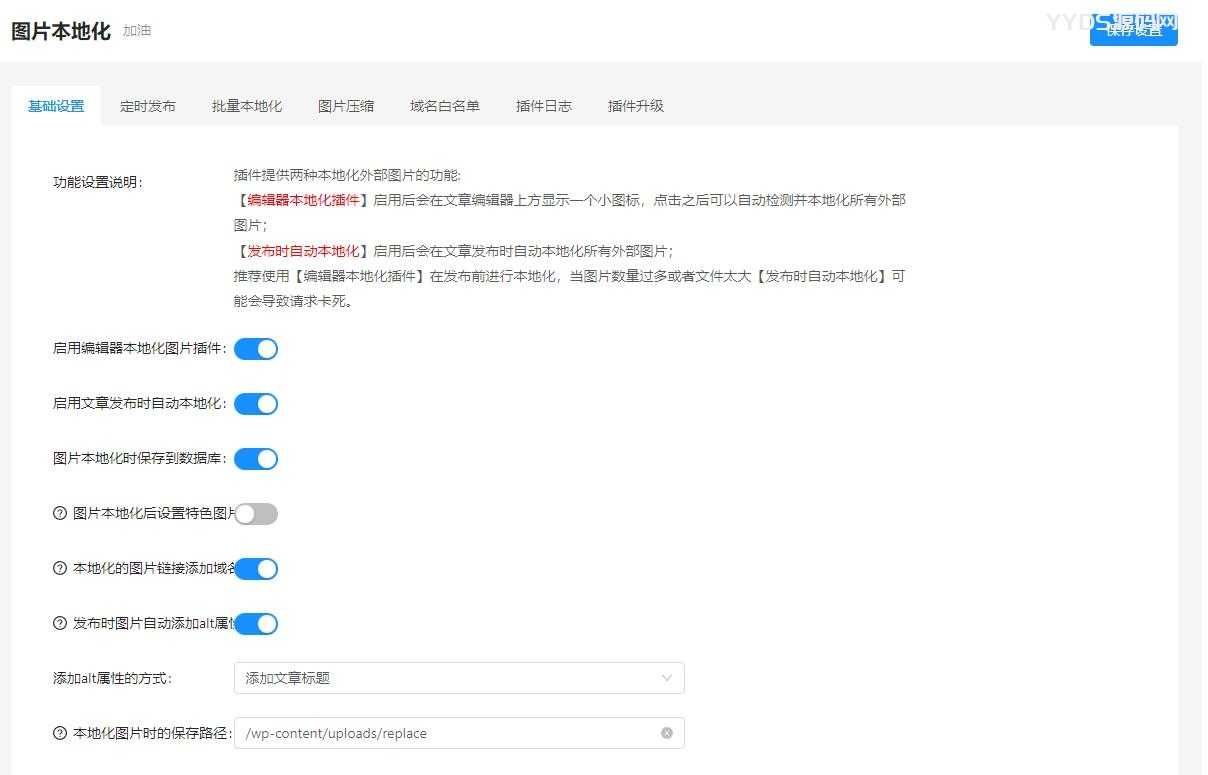Click the 保存设置 button
The image size is (1208, 775).
click(x=1133, y=31)
